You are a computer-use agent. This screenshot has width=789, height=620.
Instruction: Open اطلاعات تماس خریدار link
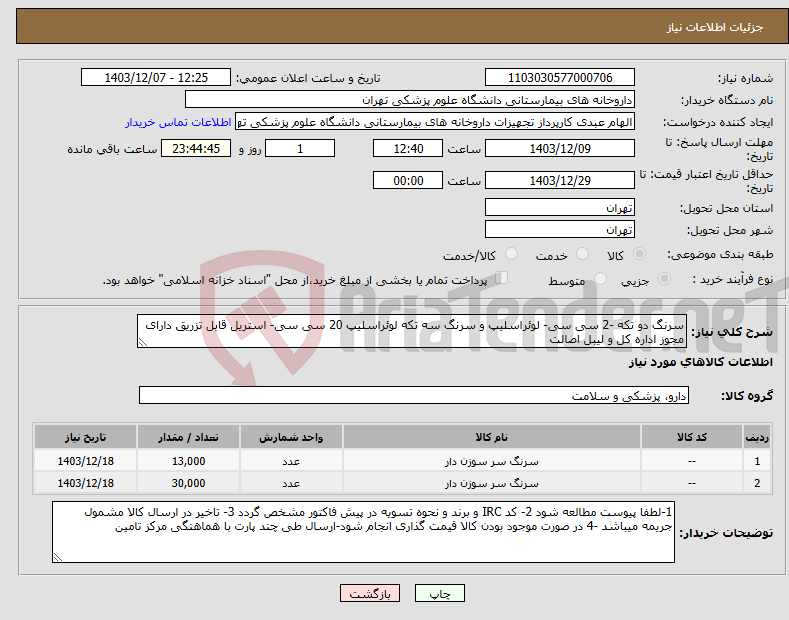coord(178,122)
